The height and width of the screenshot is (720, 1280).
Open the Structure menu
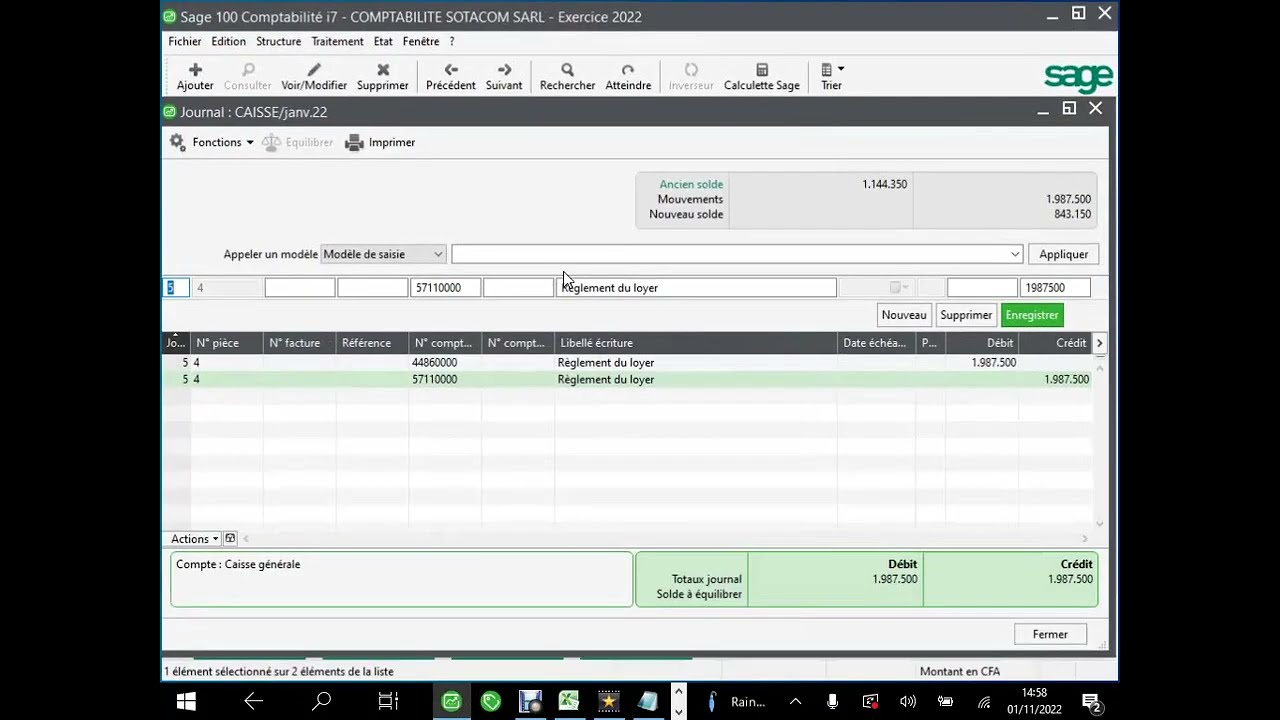278,42
